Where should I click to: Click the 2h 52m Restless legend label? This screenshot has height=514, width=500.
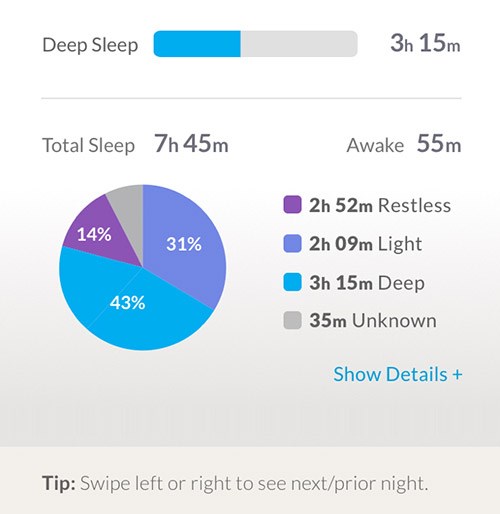(x=380, y=205)
